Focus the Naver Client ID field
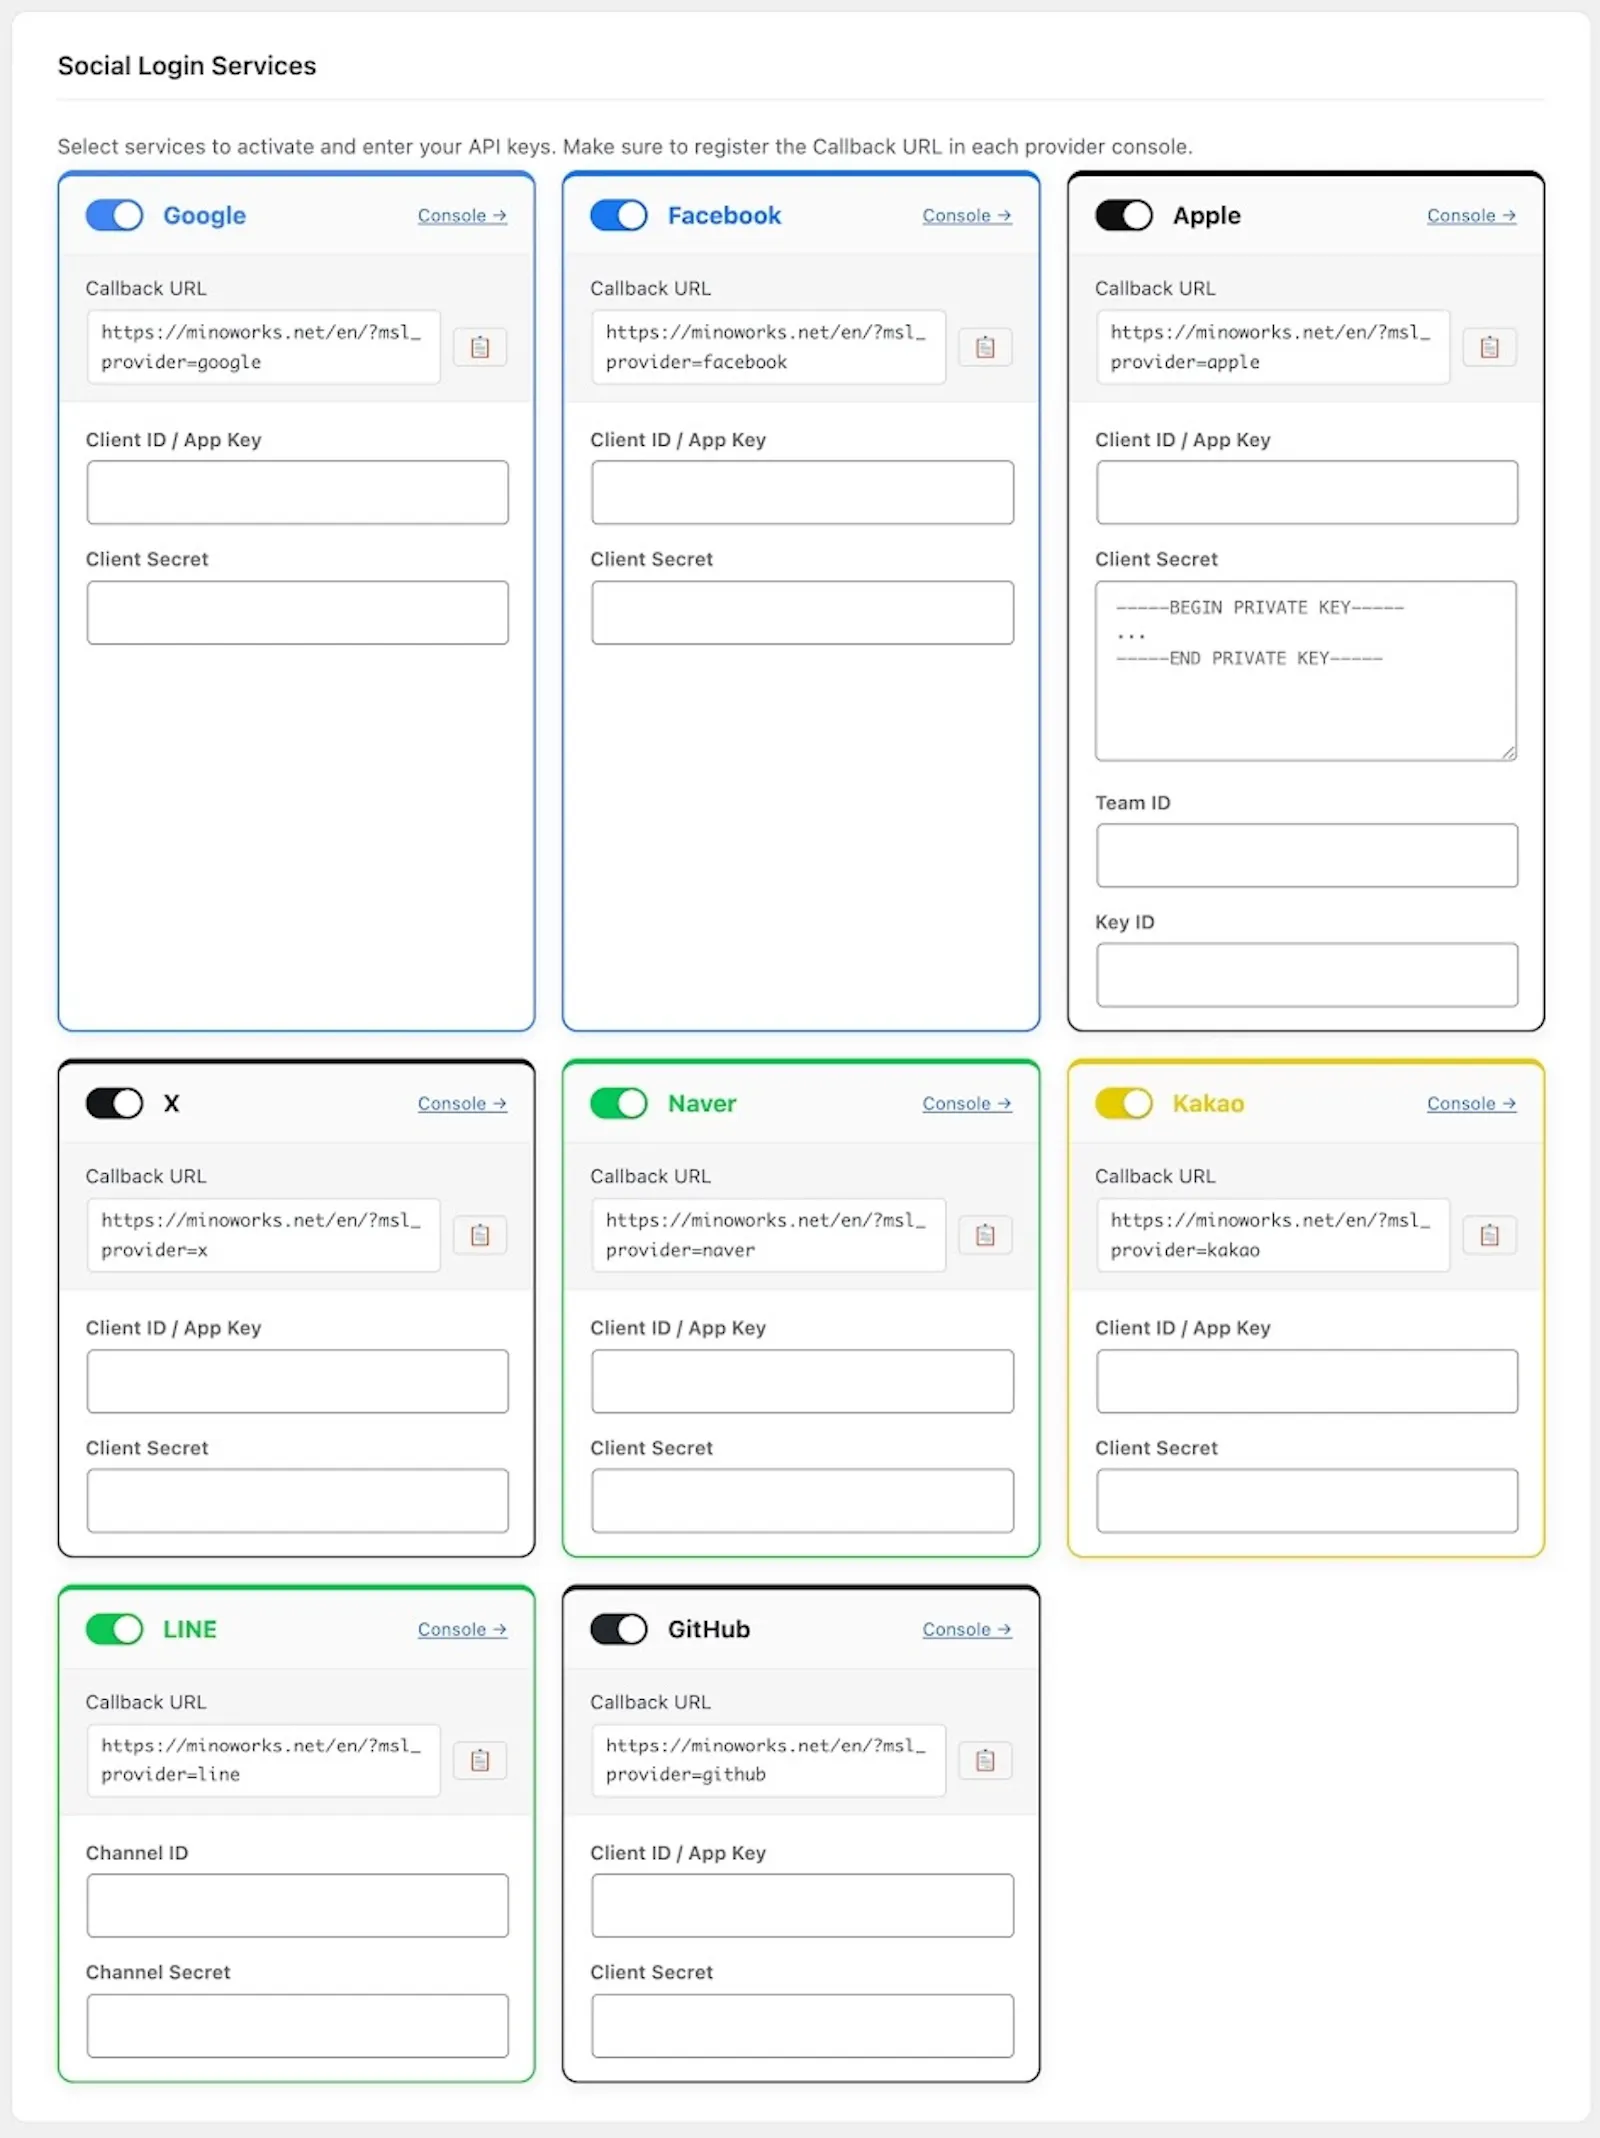The width and height of the screenshot is (1600, 2138). pyautogui.click(x=802, y=1381)
